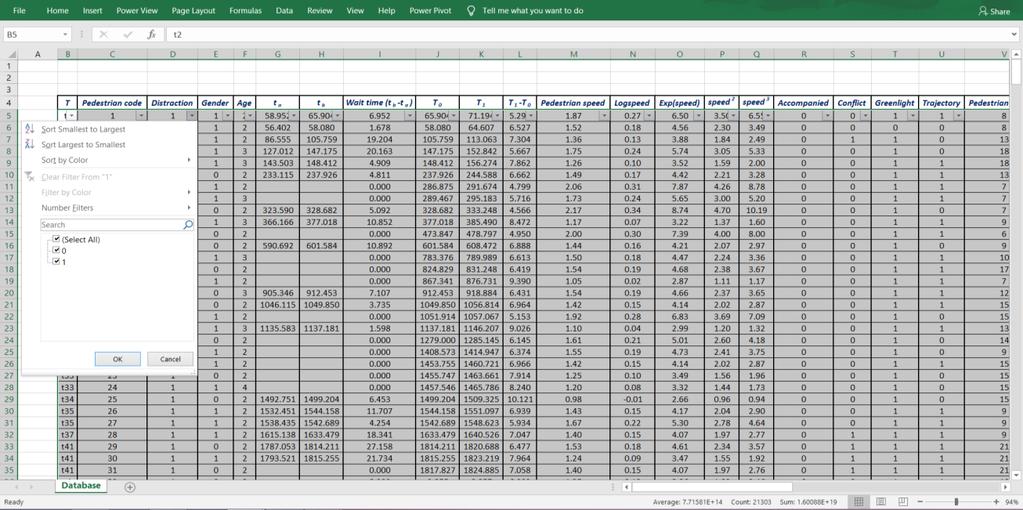This screenshot has height=510, width=1023.
Task: Open Gender column filter dropdown
Action: click(227, 115)
